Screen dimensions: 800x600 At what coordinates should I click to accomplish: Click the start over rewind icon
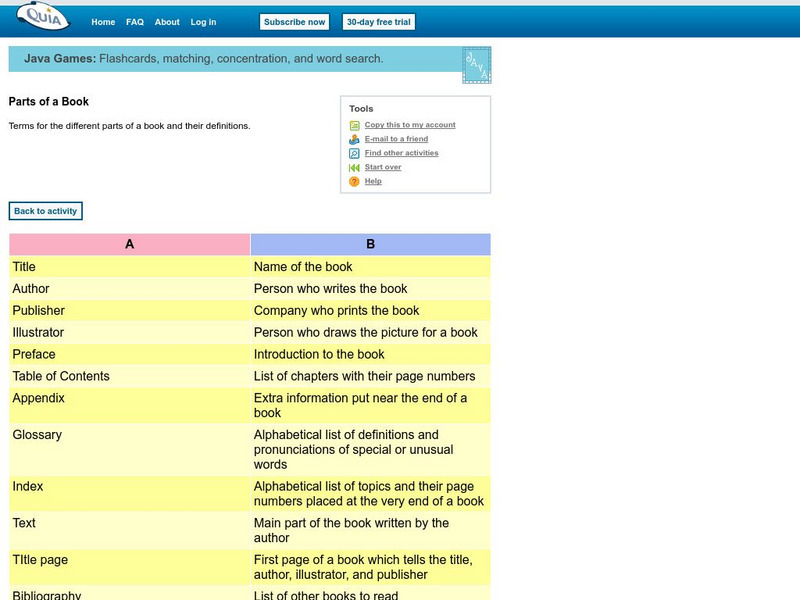coord(354,168)
